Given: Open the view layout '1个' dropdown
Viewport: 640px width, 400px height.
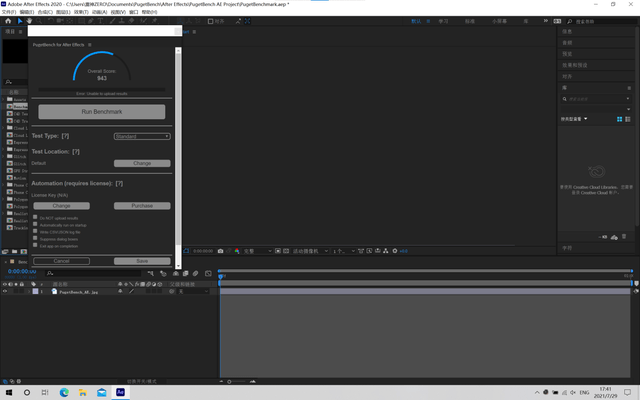Looking at the screenshot, I should tap(344, 251).
